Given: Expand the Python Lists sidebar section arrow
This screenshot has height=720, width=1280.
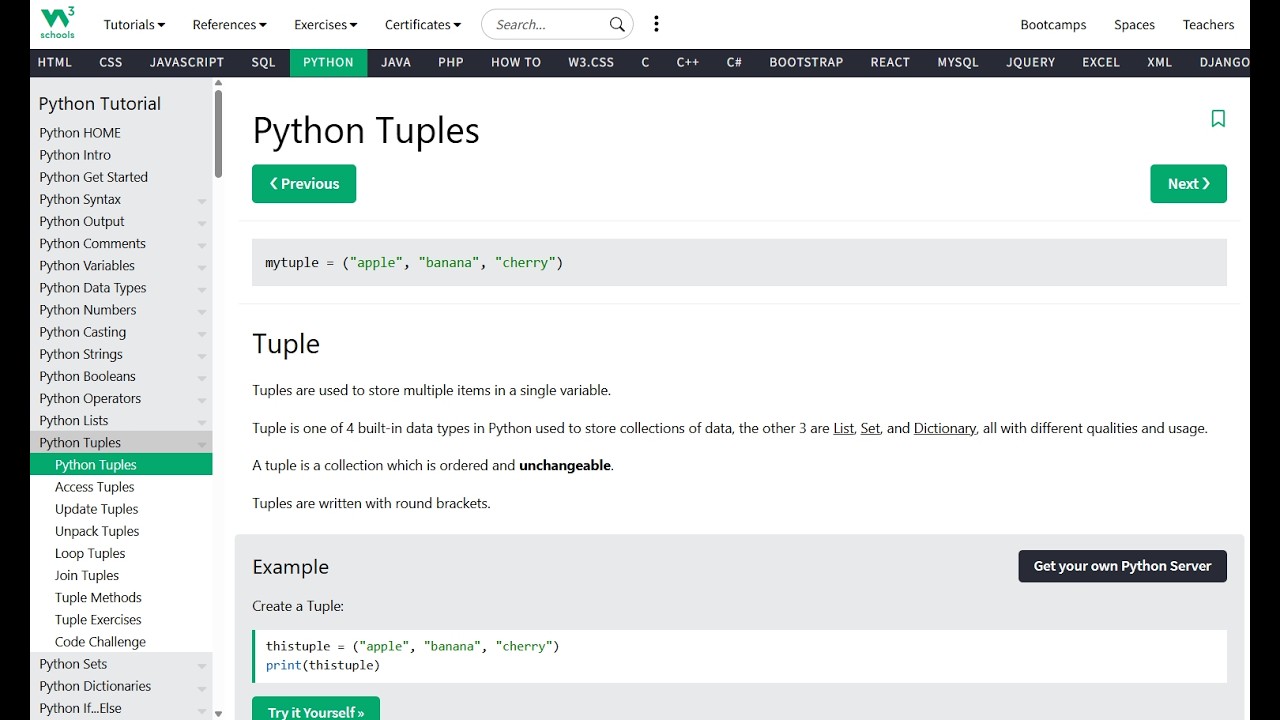Looking at the screenshot, I should pyautogui.click(x=202, y=422).
